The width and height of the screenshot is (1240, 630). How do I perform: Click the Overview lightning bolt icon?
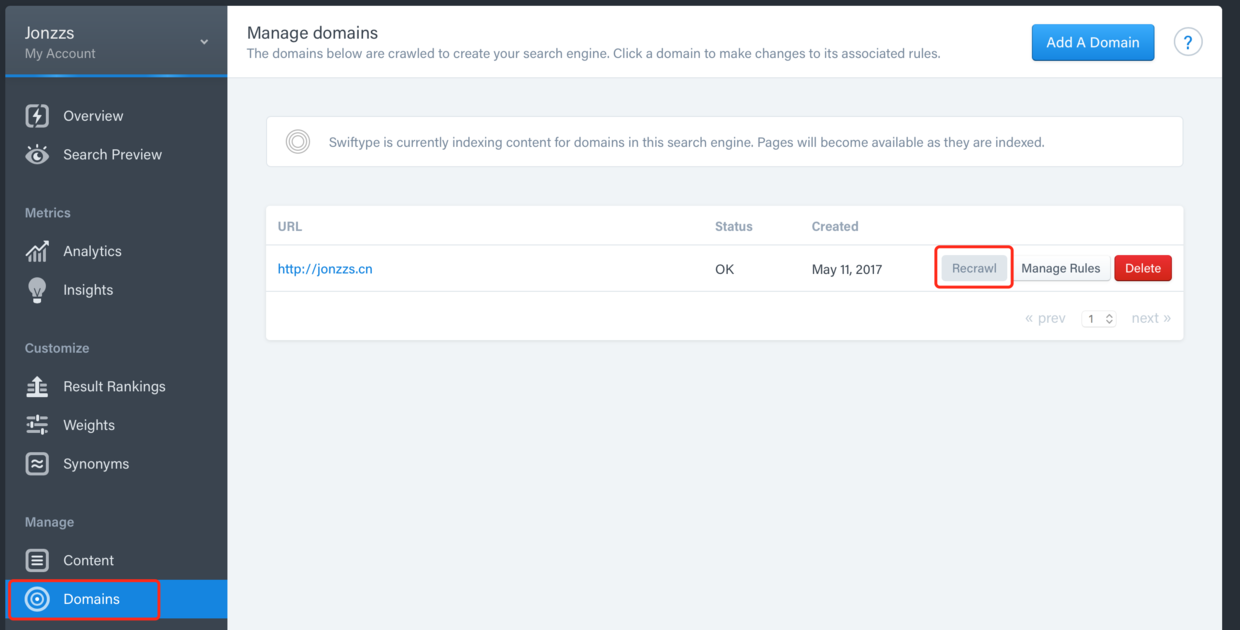point(37,116)
